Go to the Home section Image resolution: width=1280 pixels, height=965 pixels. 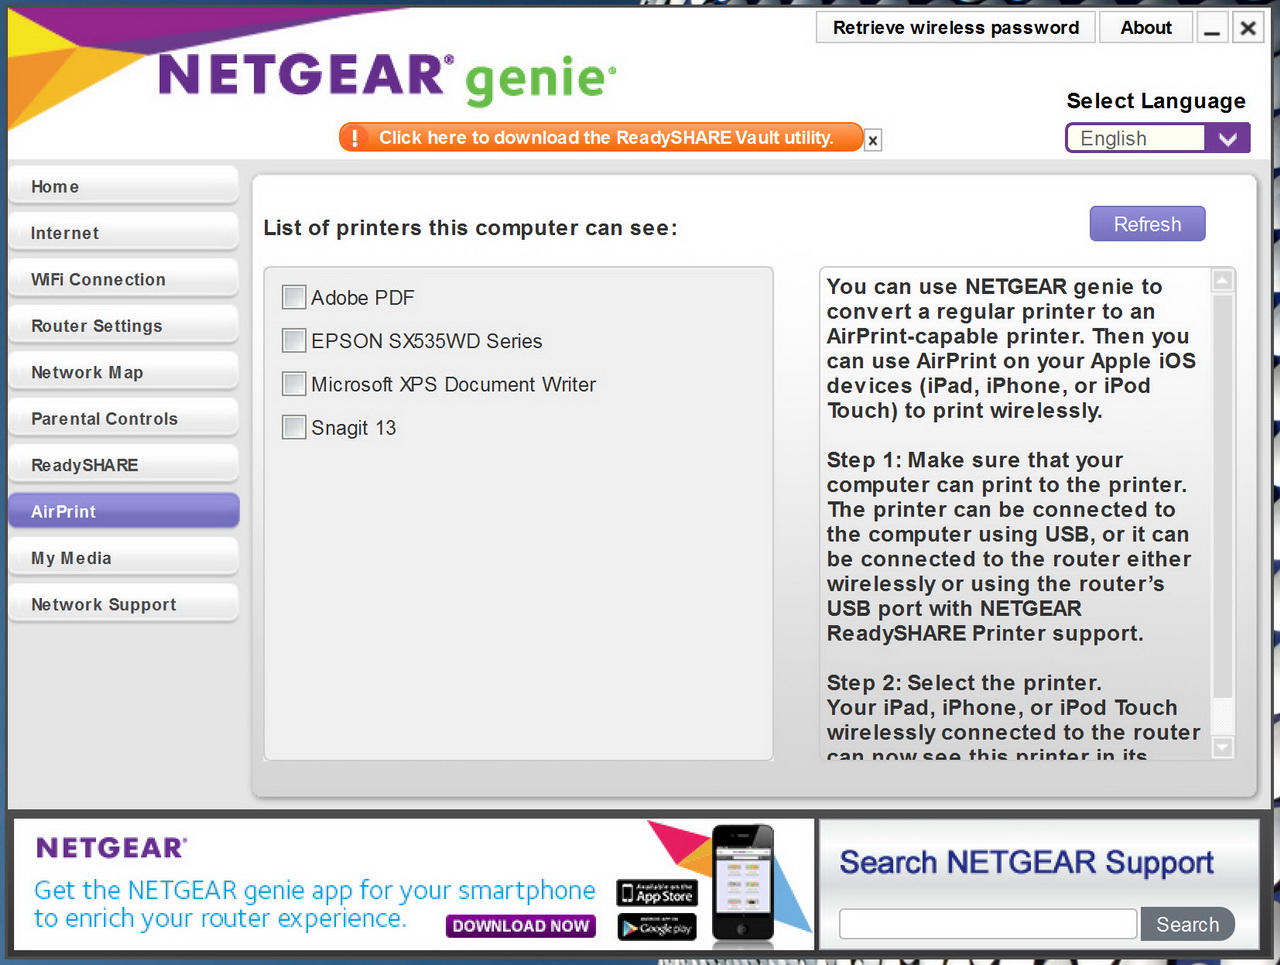point(124,187)
